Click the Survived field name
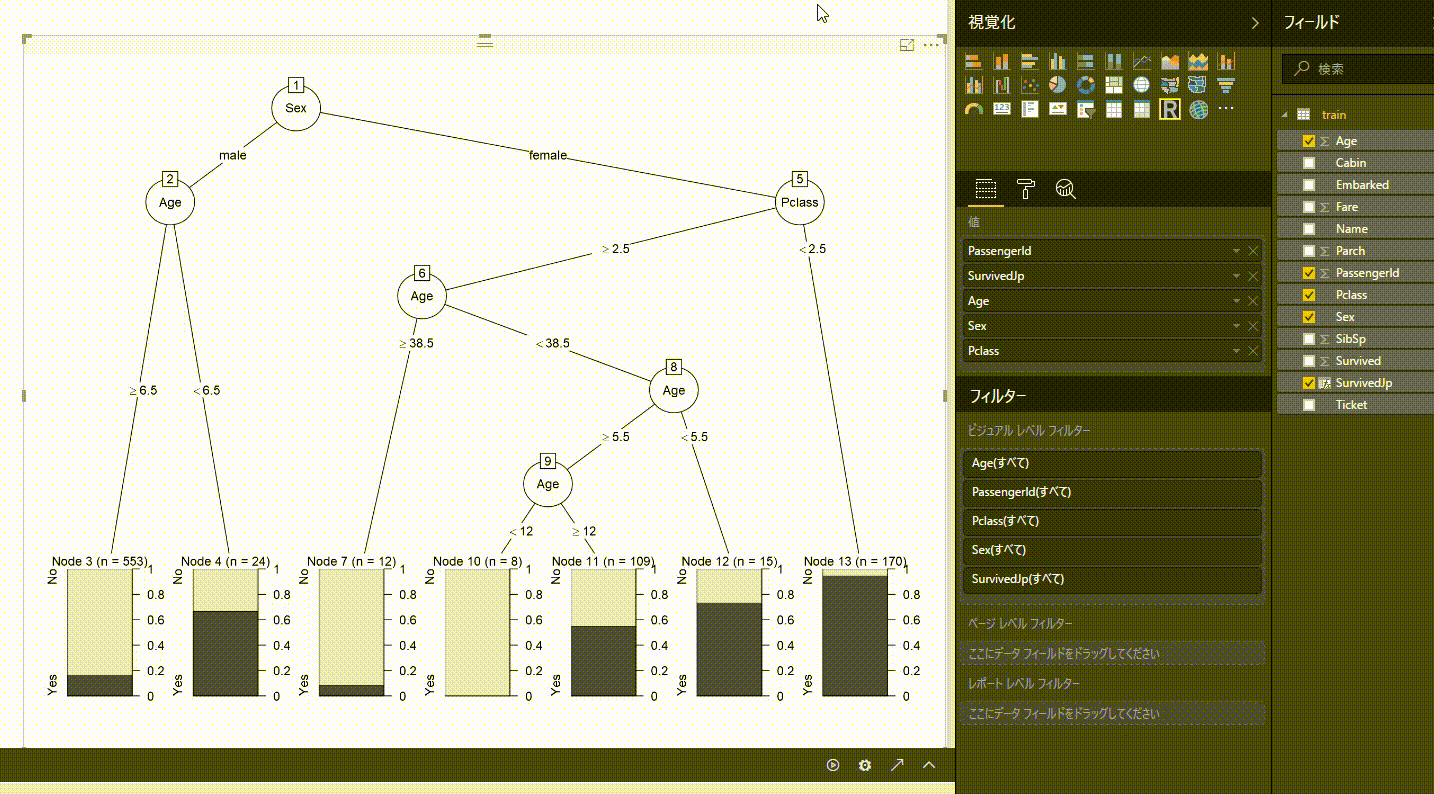The width and height of the screenshot is (1434, 794). coord(1358,361)
